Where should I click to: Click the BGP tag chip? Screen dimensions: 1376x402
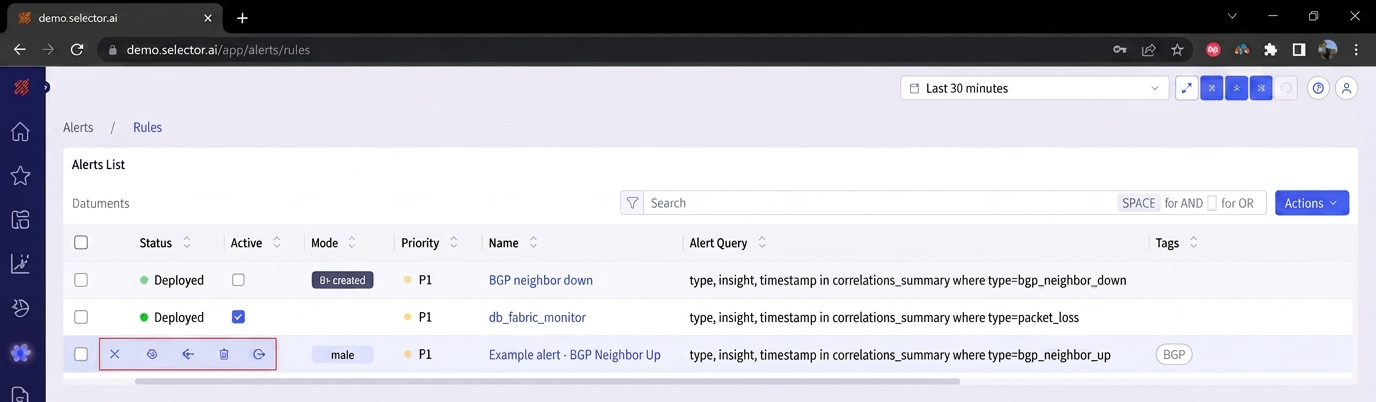point(1174,354)
